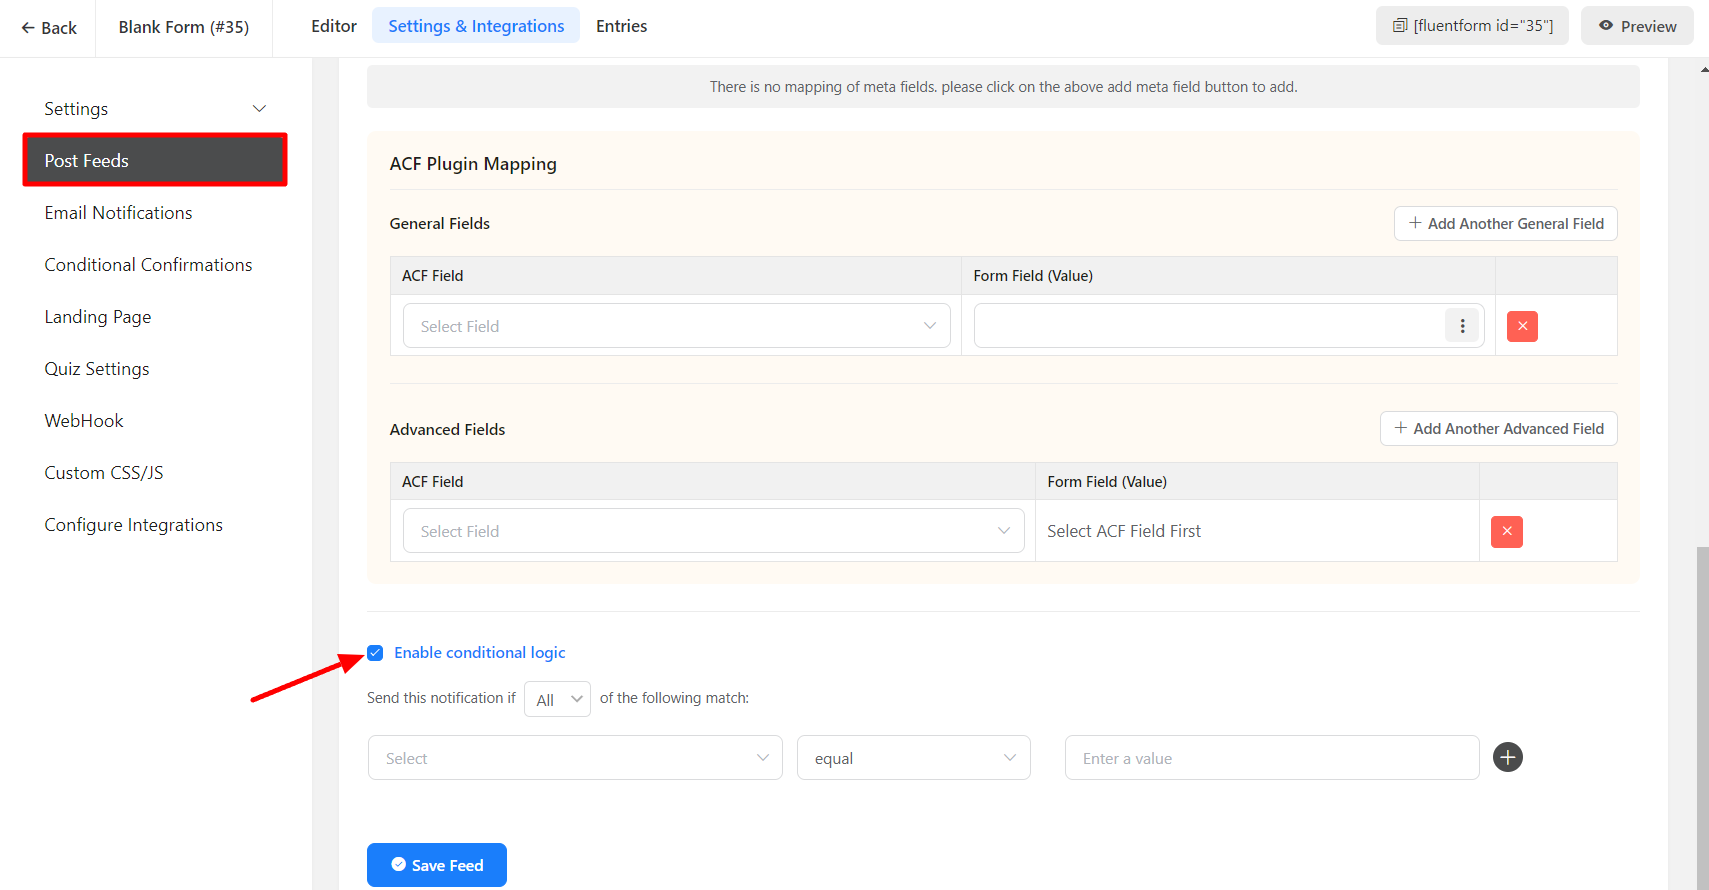Remove the General Fields mapping row
Screen dimensions: 1709x890
pyautogui.click(x=1522, y=326)
